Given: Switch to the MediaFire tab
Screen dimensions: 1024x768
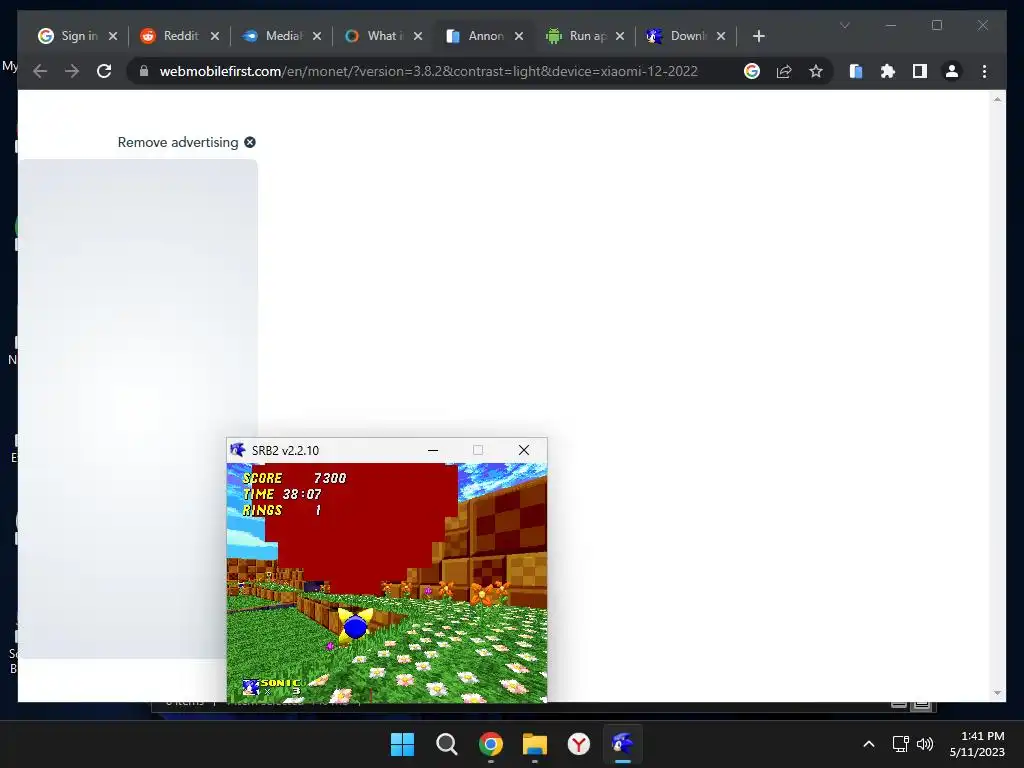Looking at the screenshot, I should pos(281,36).
